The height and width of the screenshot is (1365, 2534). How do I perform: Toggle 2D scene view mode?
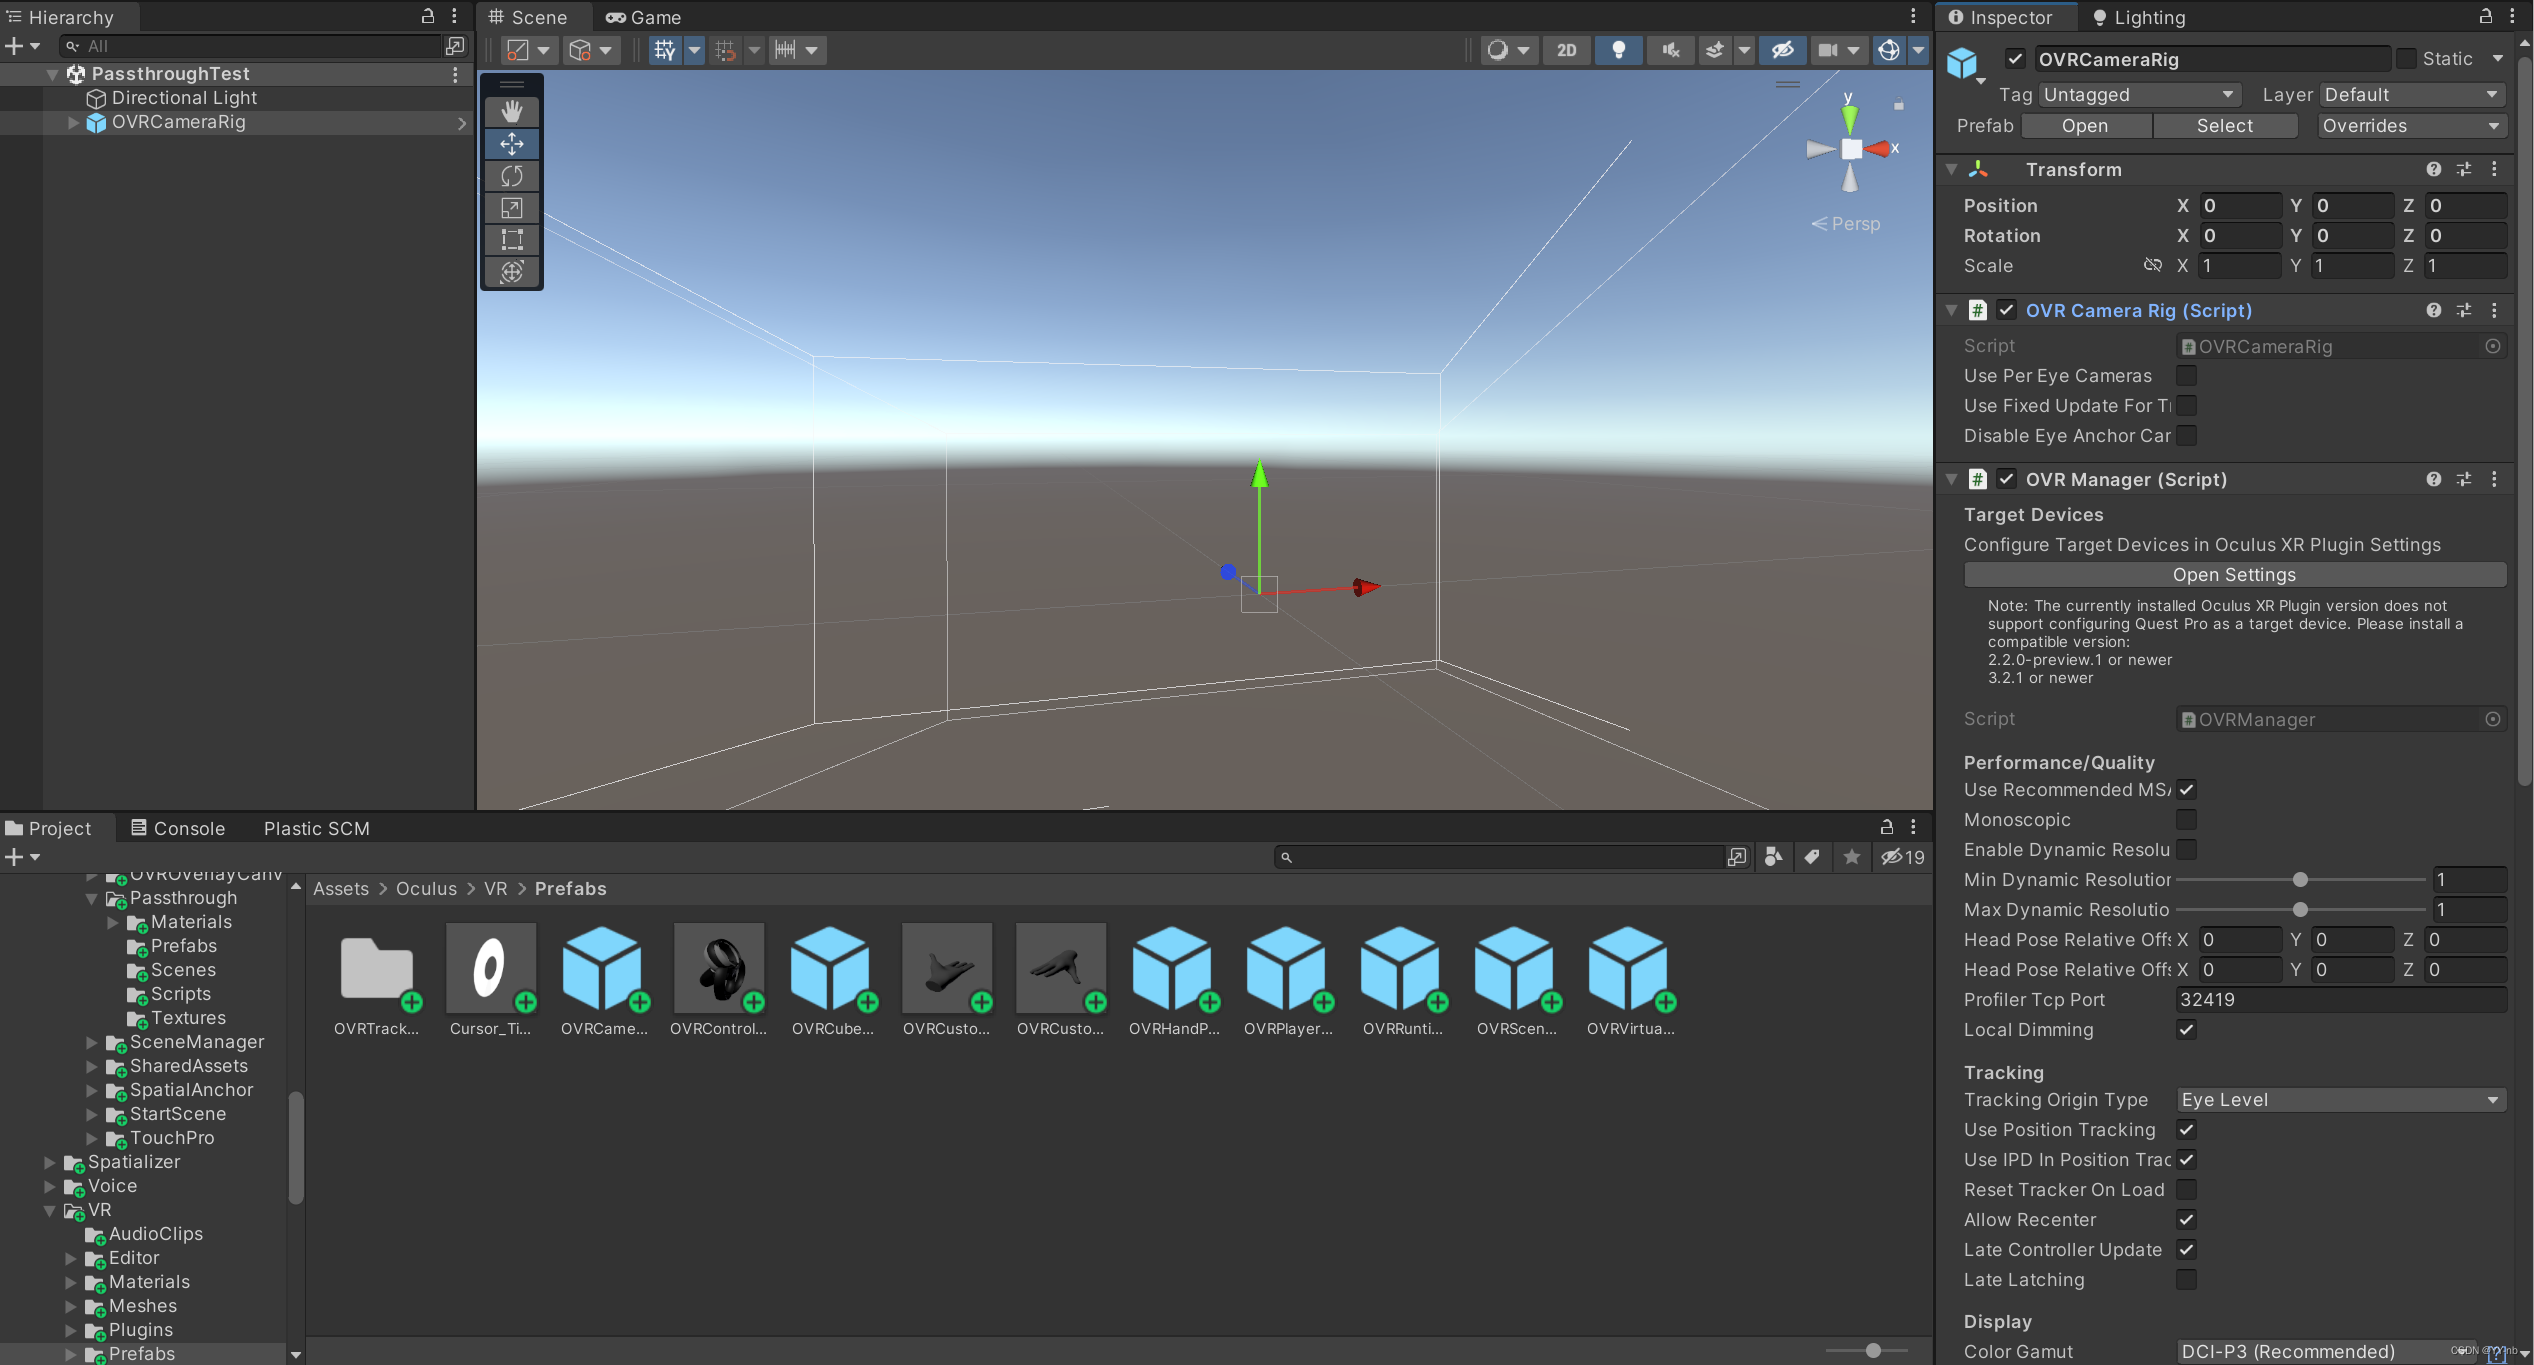[x=1566, y=50]
